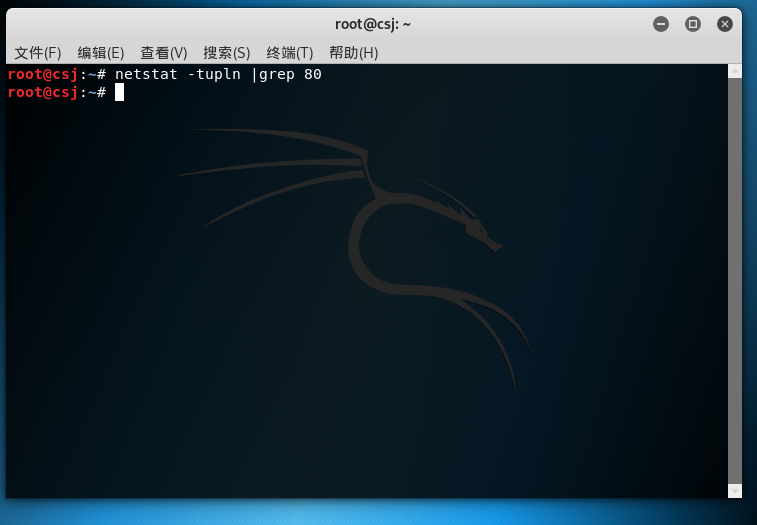Click the scrollbar up arrow
This screenshot has width=757, height=525.
tap(735, 71)
